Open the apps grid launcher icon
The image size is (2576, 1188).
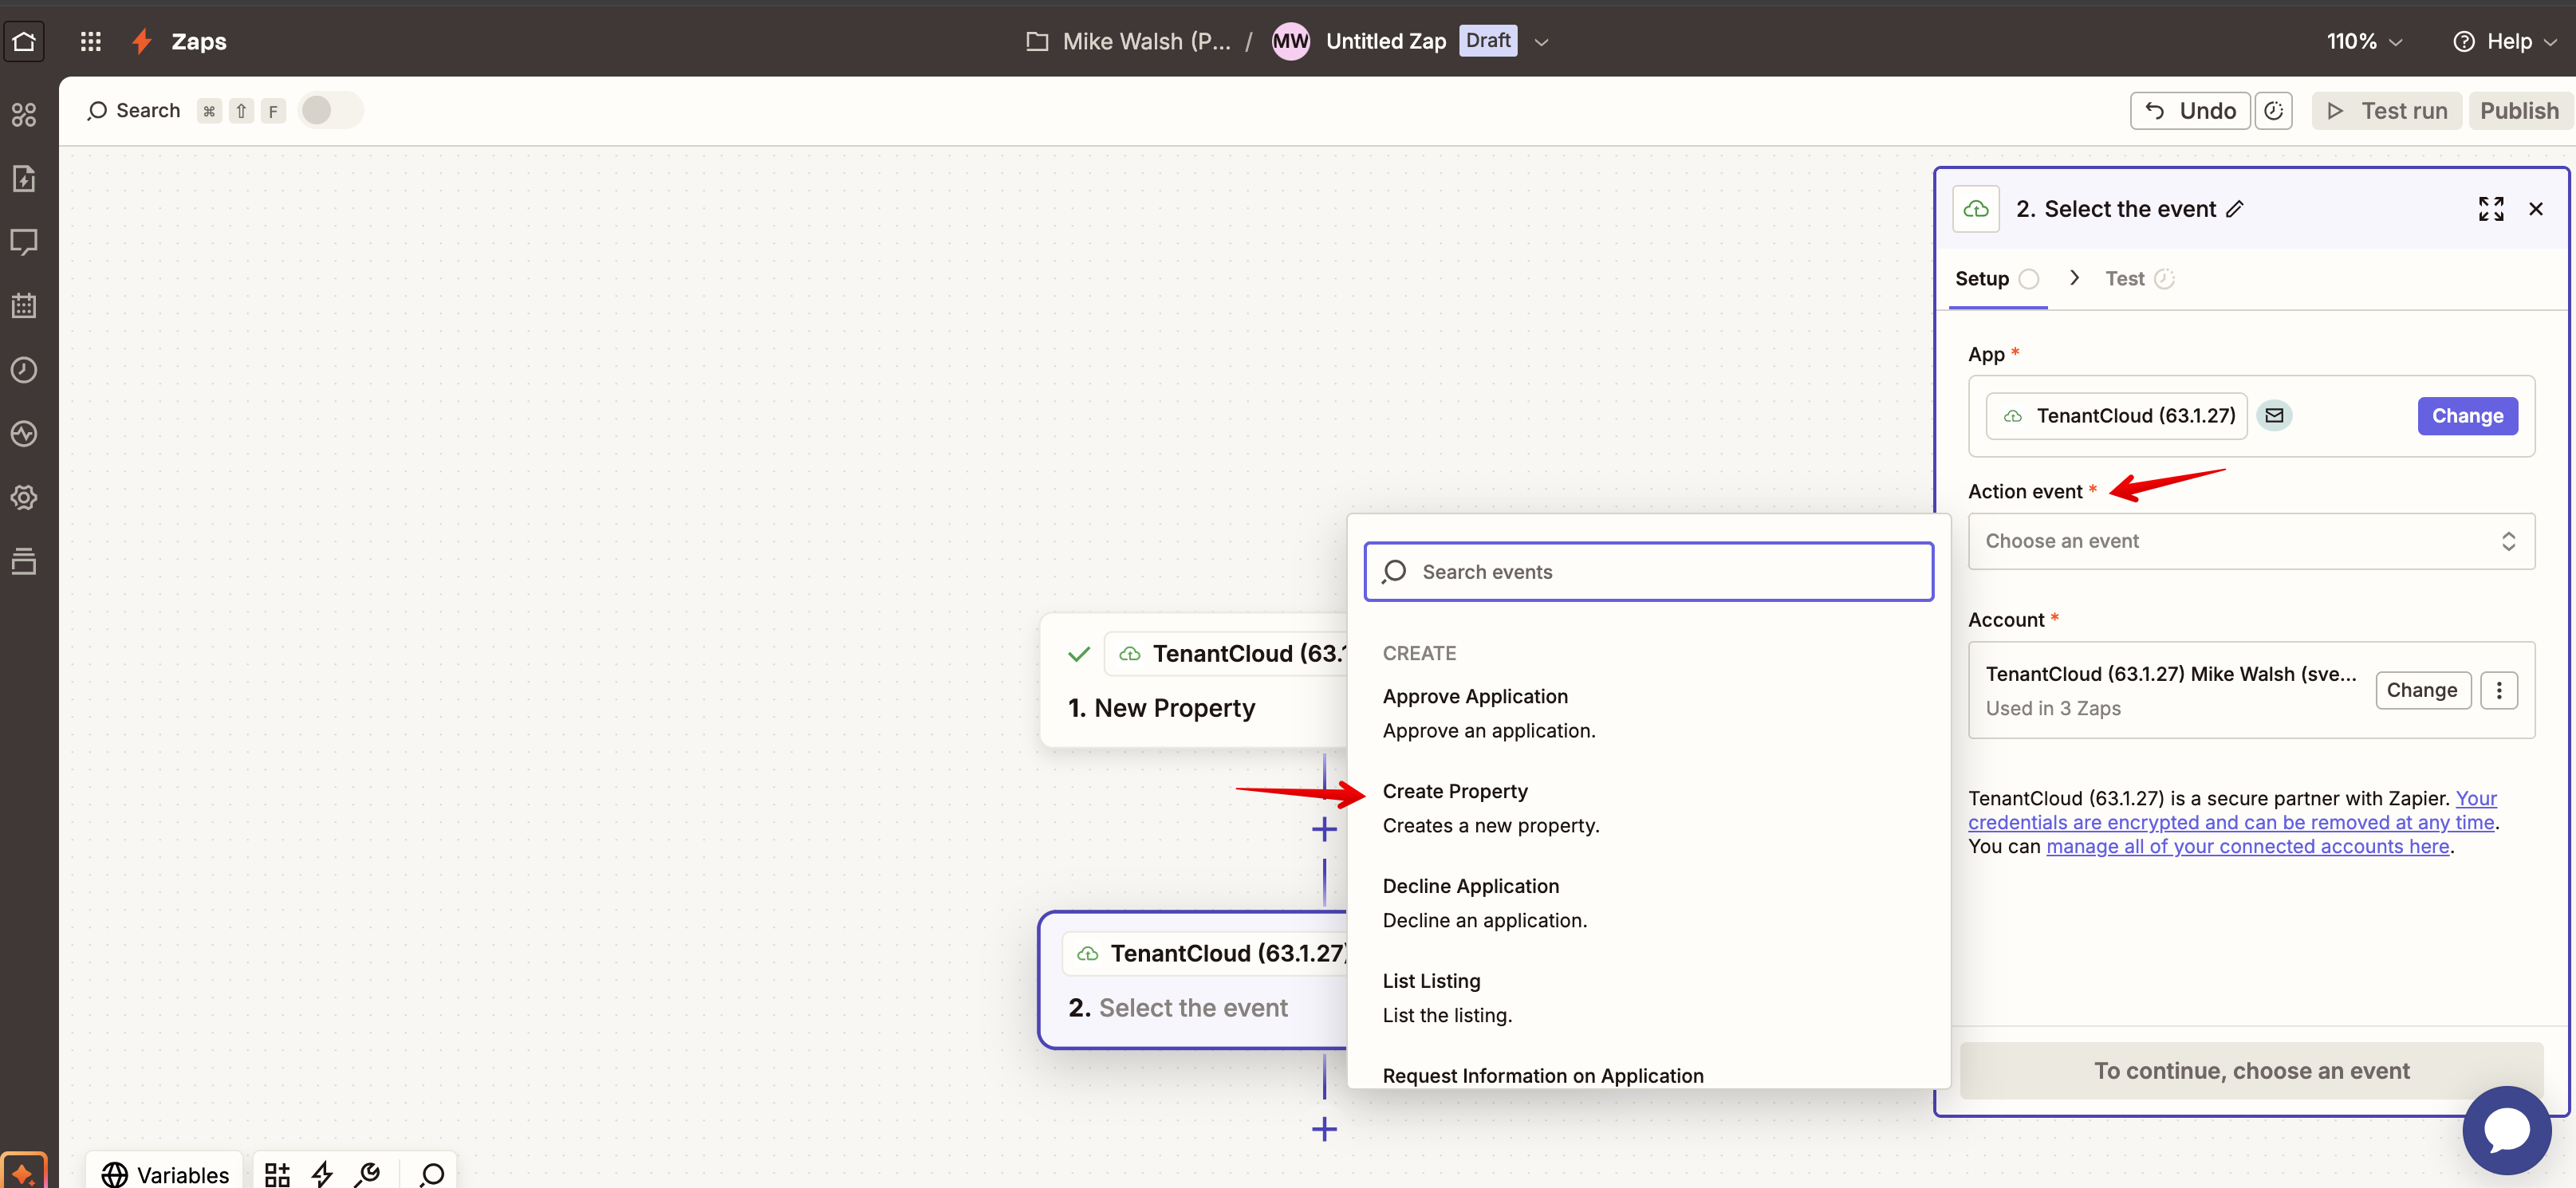(x=91, y=41)
